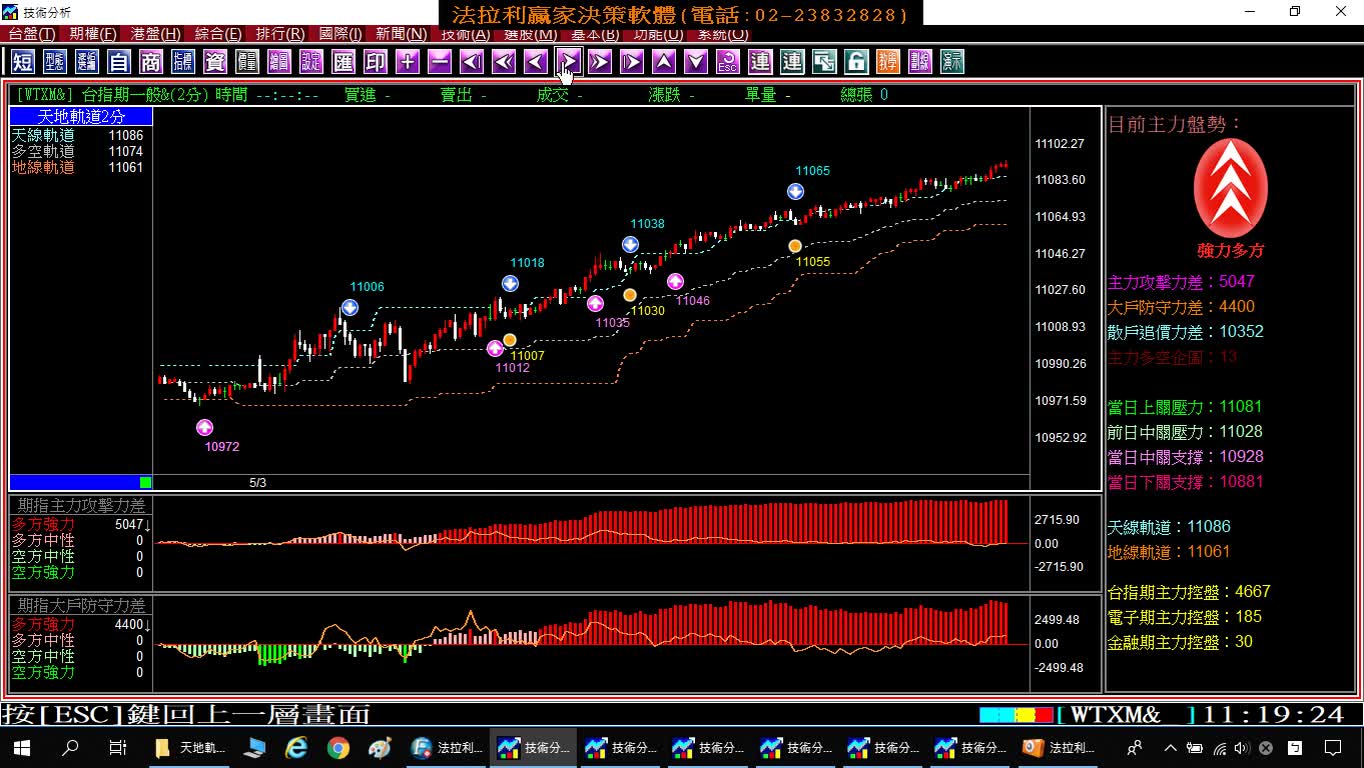Click the 商 toolbar icon
The image size is (1364, 768).
[151, 62]
